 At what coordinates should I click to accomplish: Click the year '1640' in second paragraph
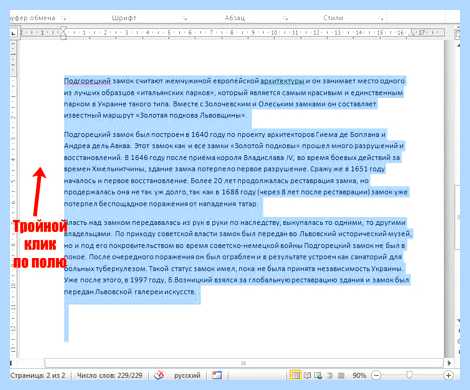[199, 134]
